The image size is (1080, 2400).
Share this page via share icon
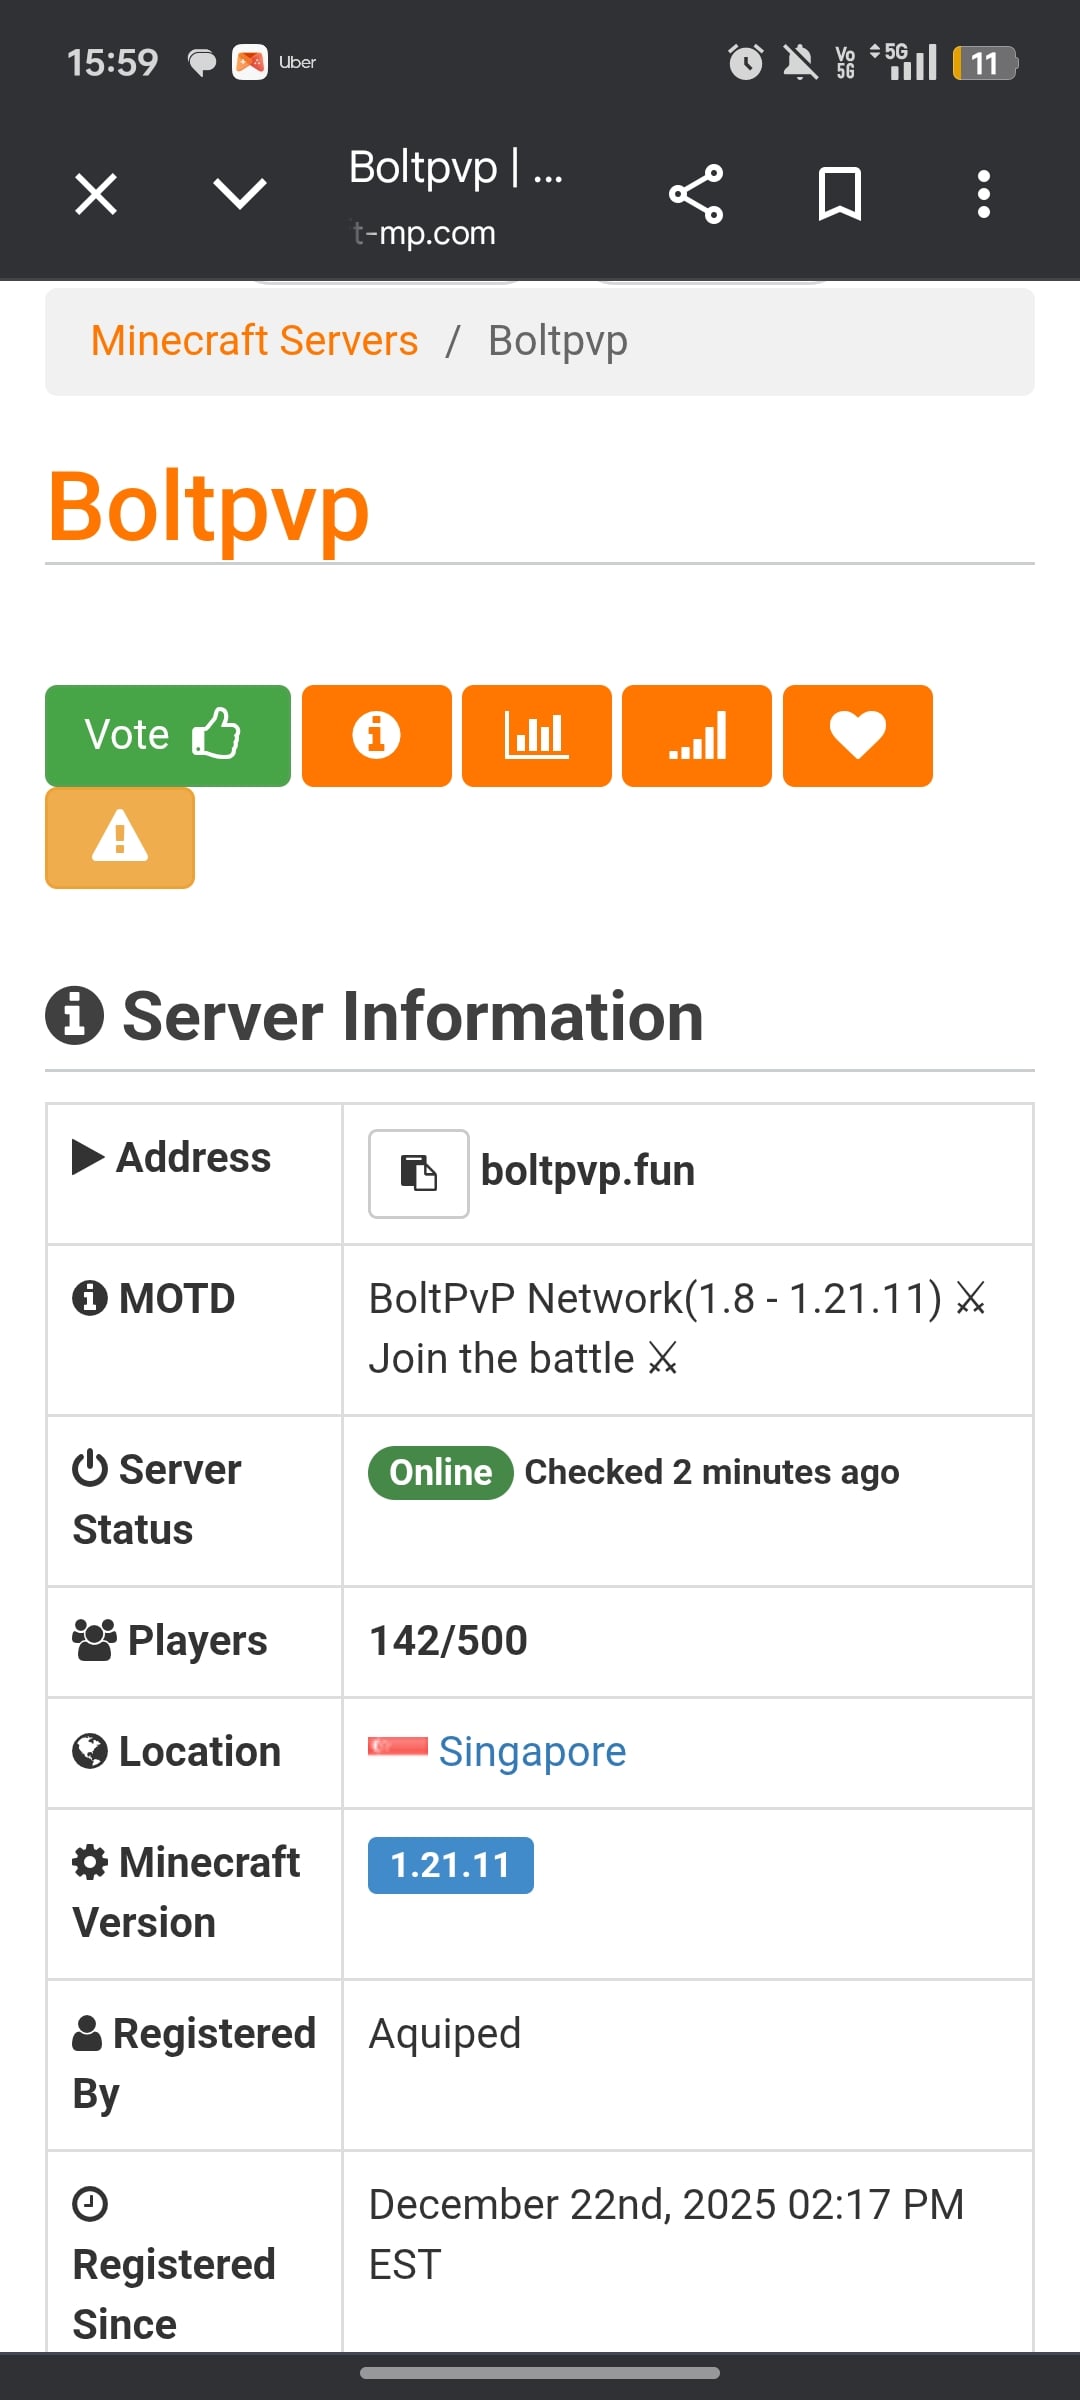point(696,193)
